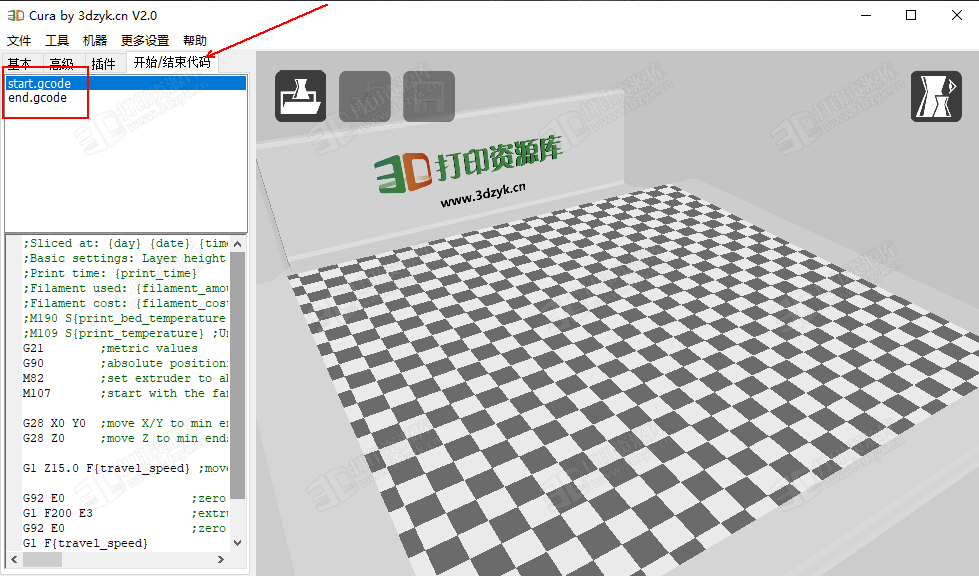Switch to the 基本 tab
This screenshot has height=576, width=979.
coord(19,64)
